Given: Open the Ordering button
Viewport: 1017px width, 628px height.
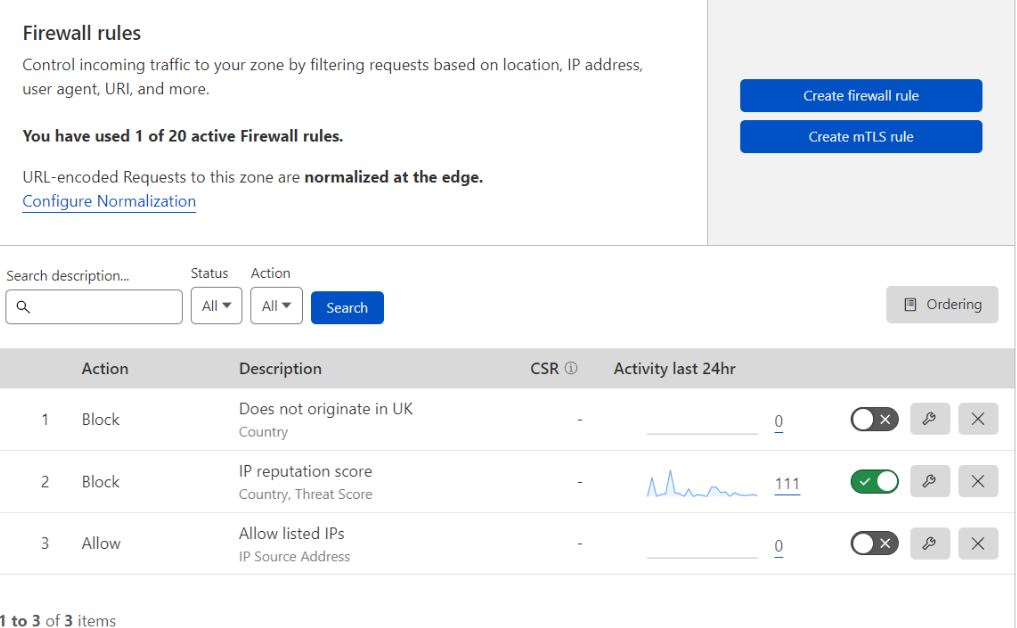Looking at the screenshot, I should pos(942,304).
